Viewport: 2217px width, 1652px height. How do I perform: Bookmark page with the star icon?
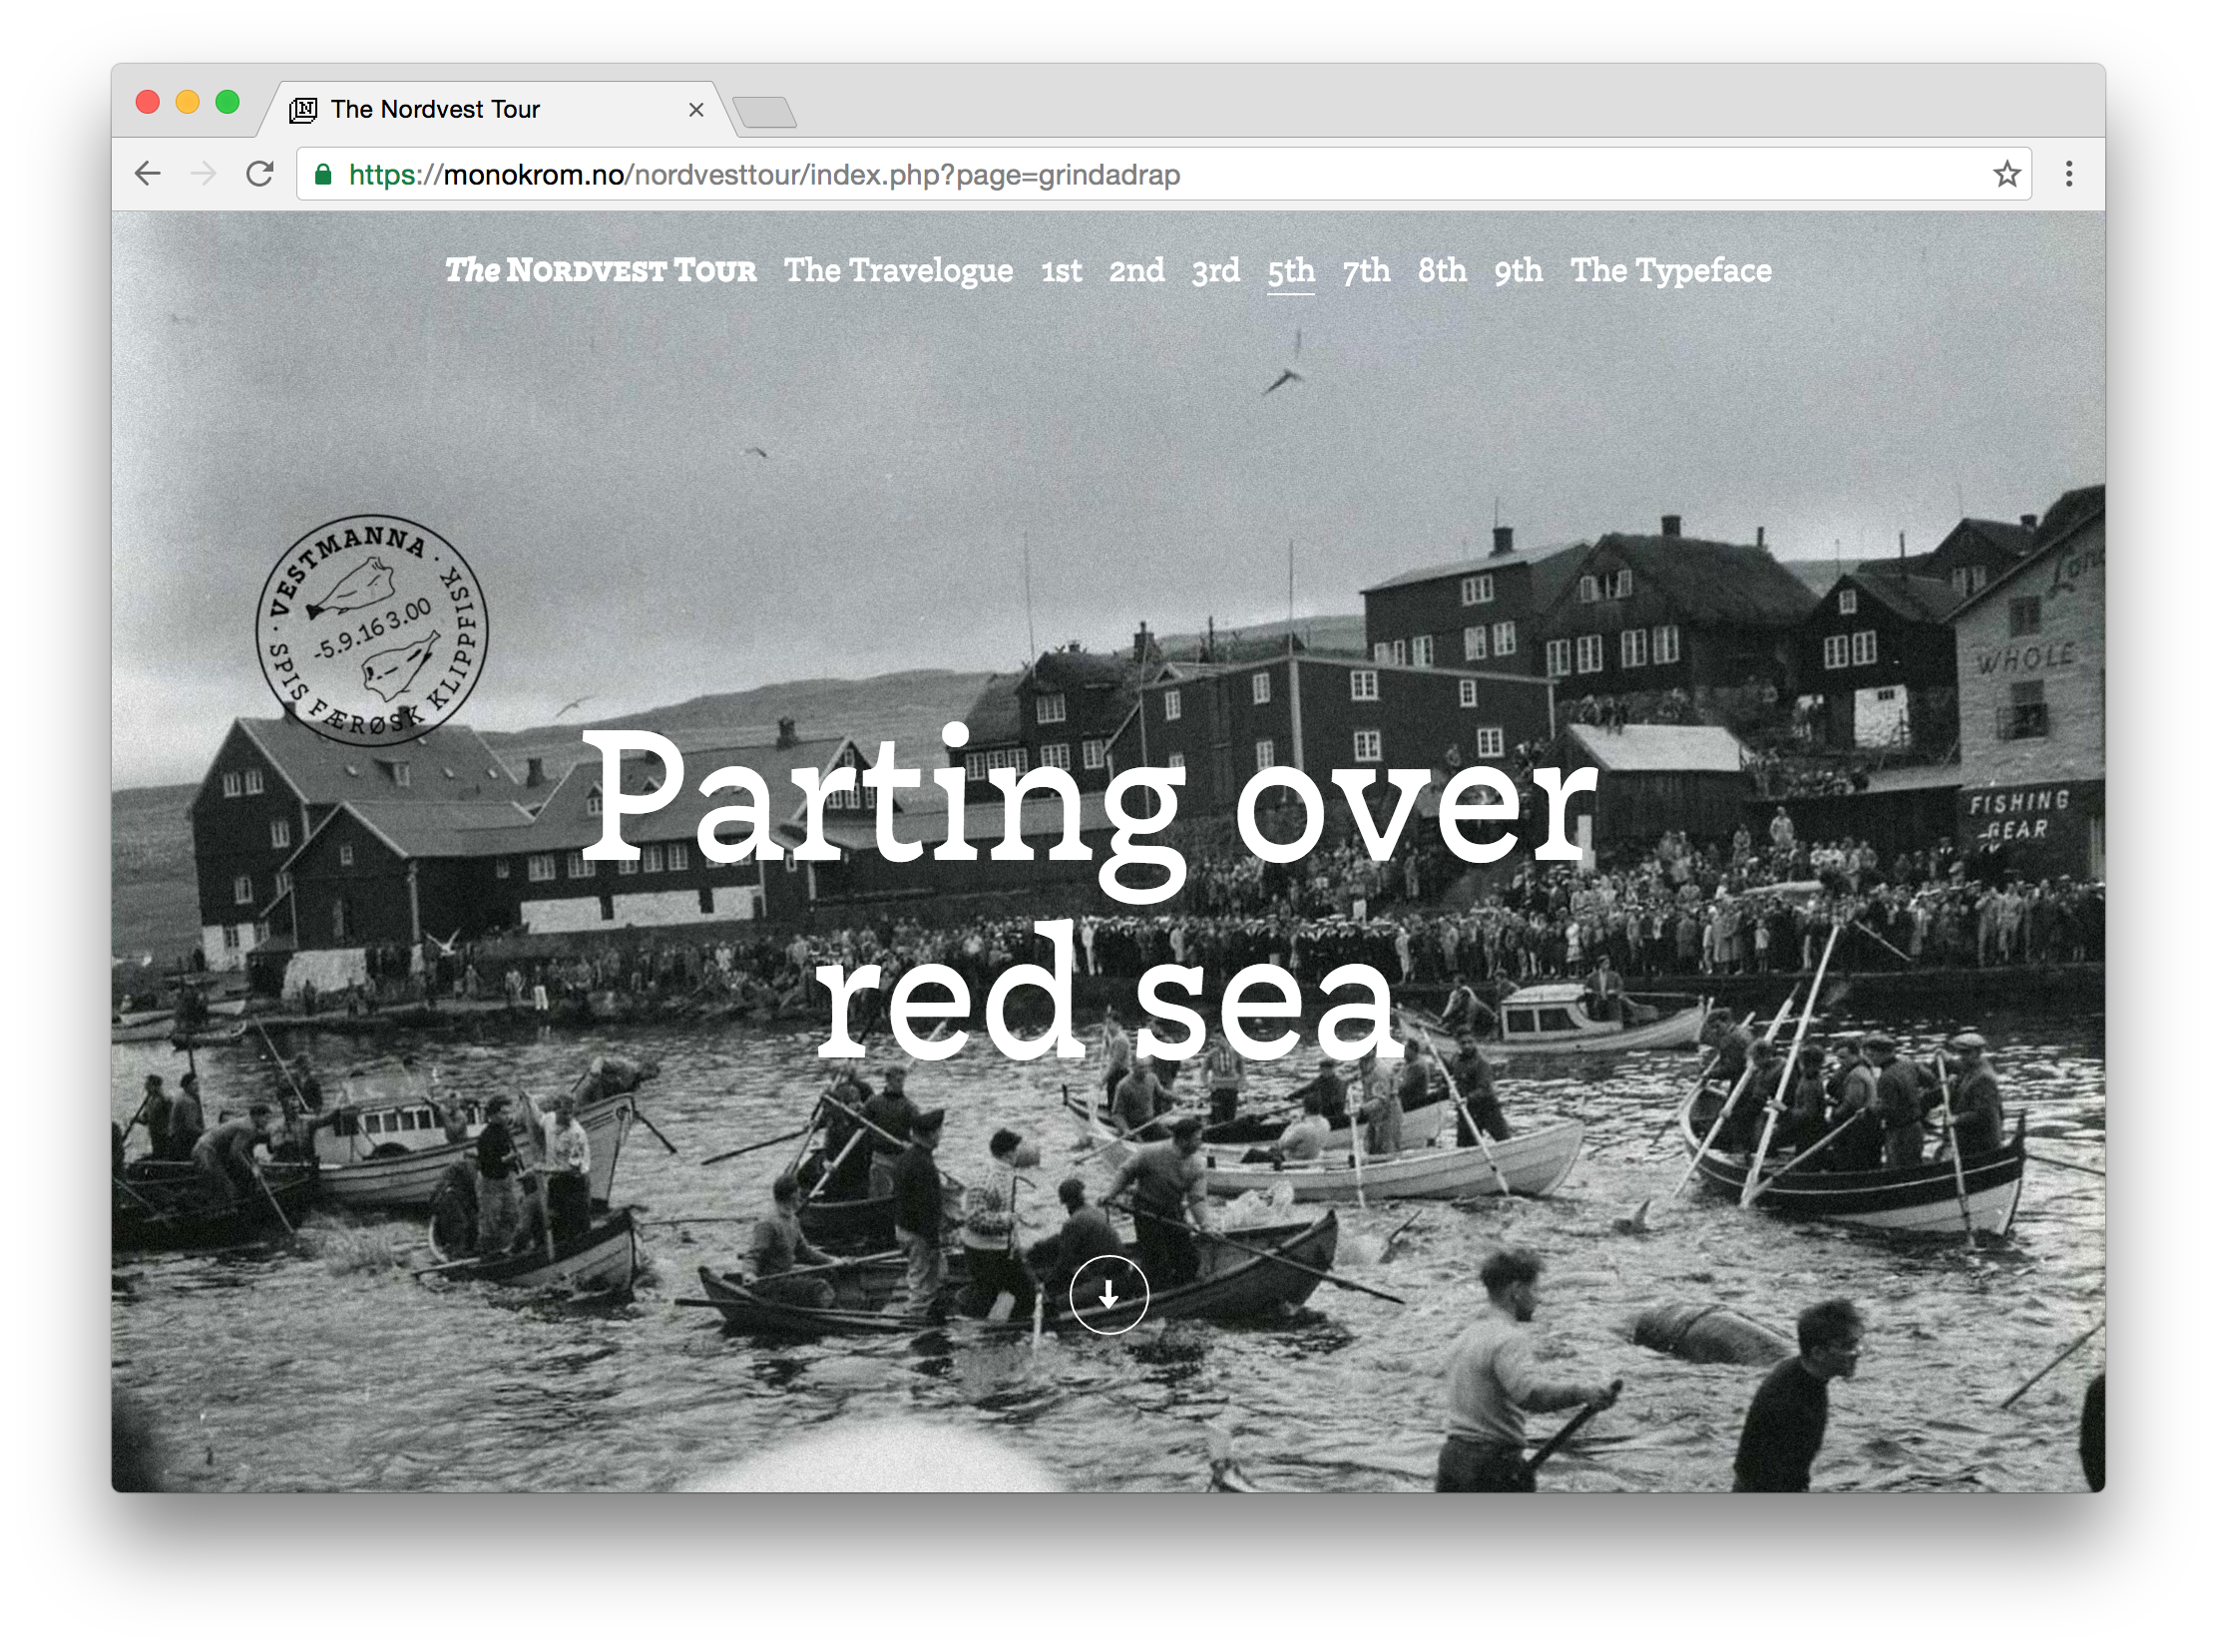pyautogui.click(x=2006, y=174)
